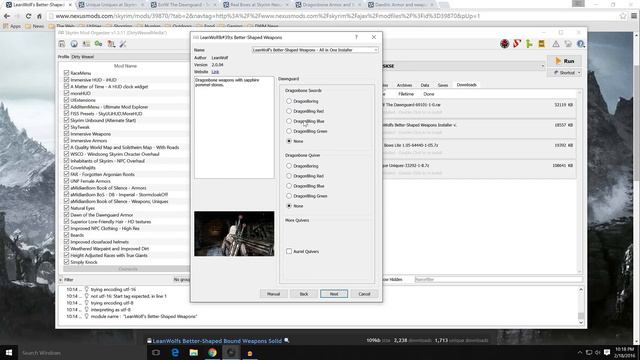This screenshot has height=360, width=640.
Task: Open the warning triangle problems icon
Action: [556, 44]
